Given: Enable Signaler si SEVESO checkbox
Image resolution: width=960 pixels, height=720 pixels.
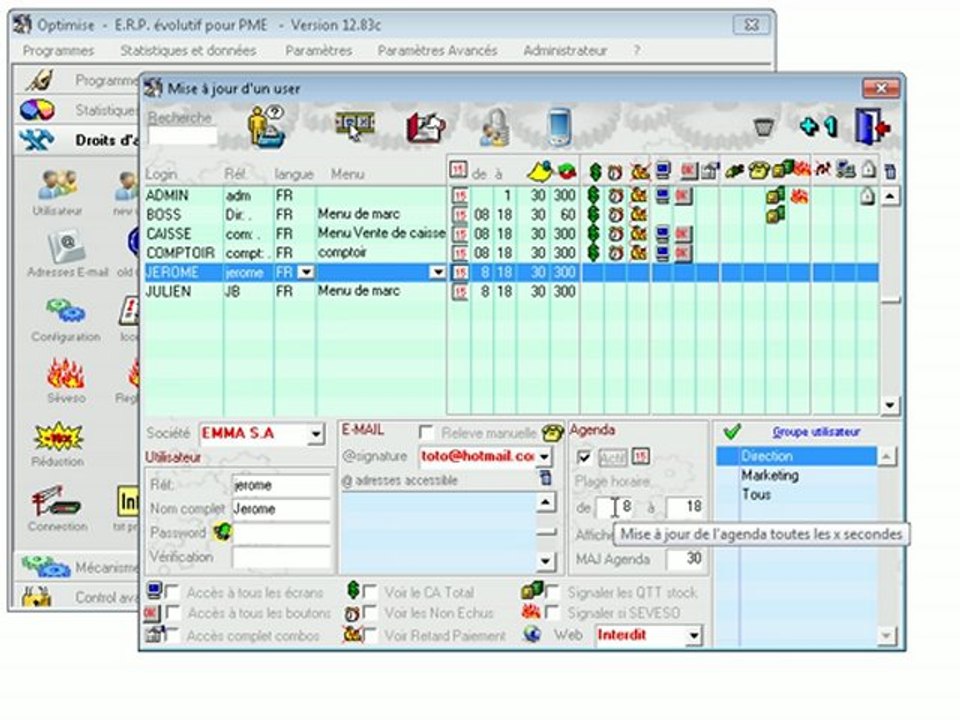Looking at the screenshot, I should coord(552,612).
